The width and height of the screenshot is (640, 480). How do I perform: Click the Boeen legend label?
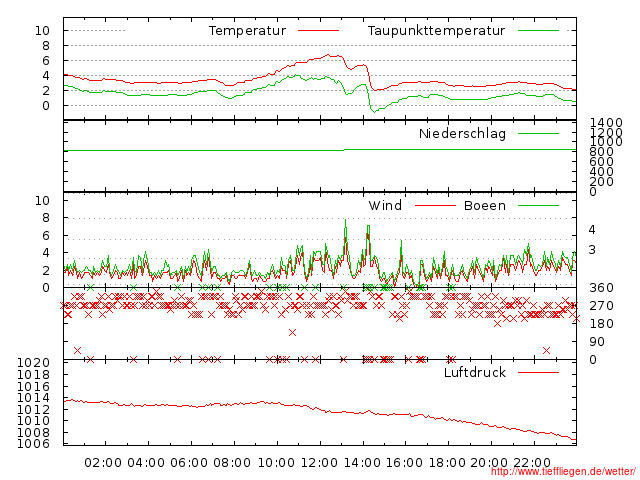point(485,206)
